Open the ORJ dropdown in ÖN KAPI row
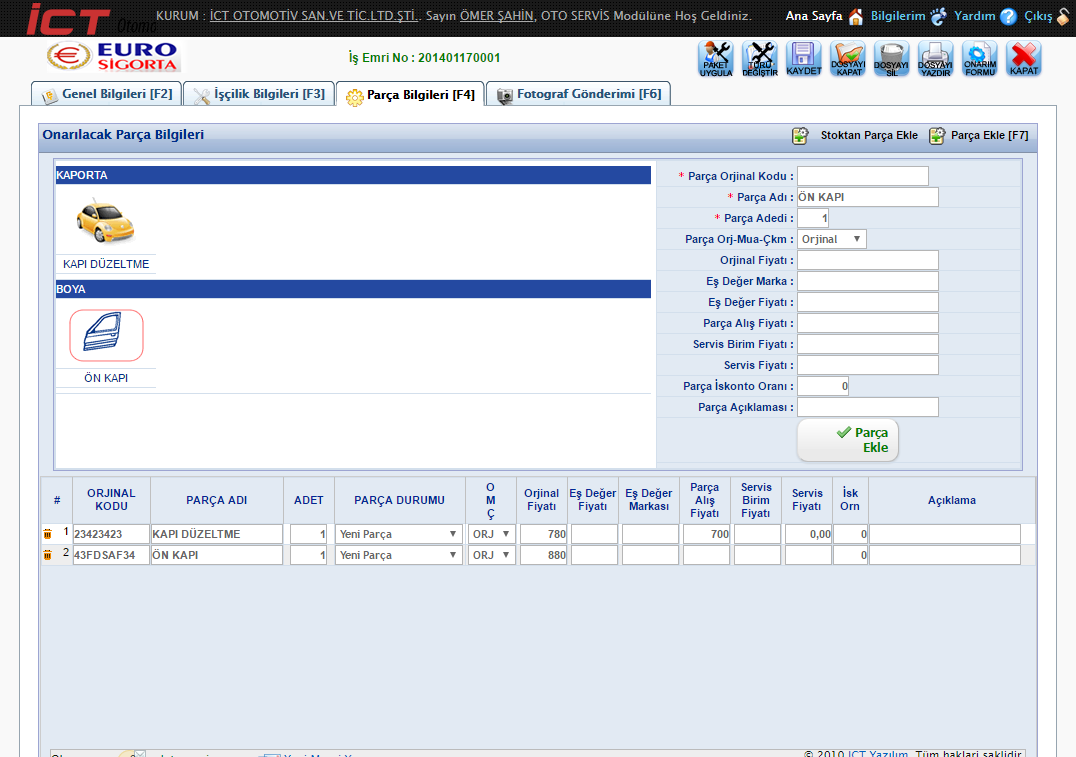 [x=491, y=555]
